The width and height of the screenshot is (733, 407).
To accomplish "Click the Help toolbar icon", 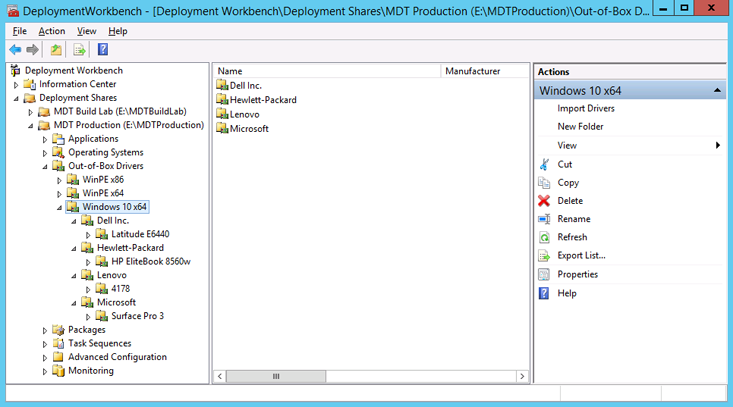I will [103, 50].
